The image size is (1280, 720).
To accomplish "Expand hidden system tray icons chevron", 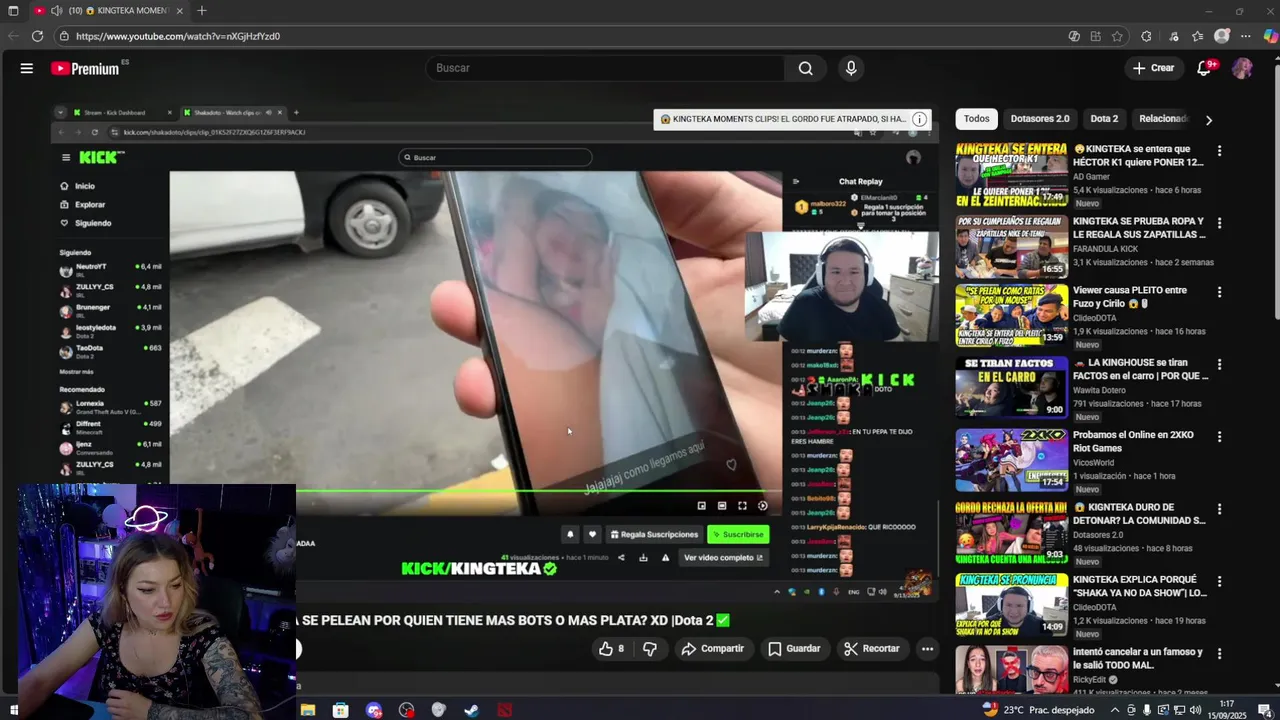I will pyautogui.click(x=1113, y=710).
